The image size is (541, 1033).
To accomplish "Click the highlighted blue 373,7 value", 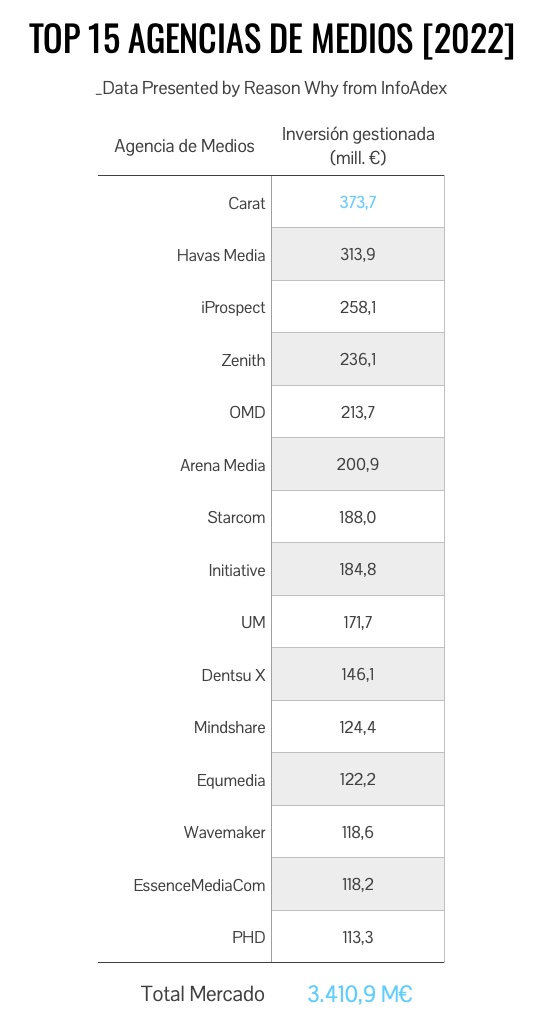I will [358, 202].
